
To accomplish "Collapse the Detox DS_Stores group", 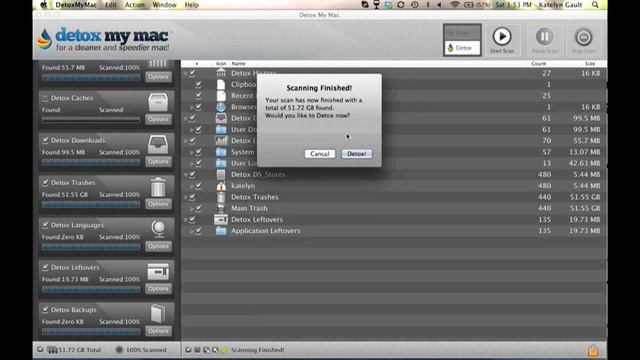I will [x=186, y=175].
